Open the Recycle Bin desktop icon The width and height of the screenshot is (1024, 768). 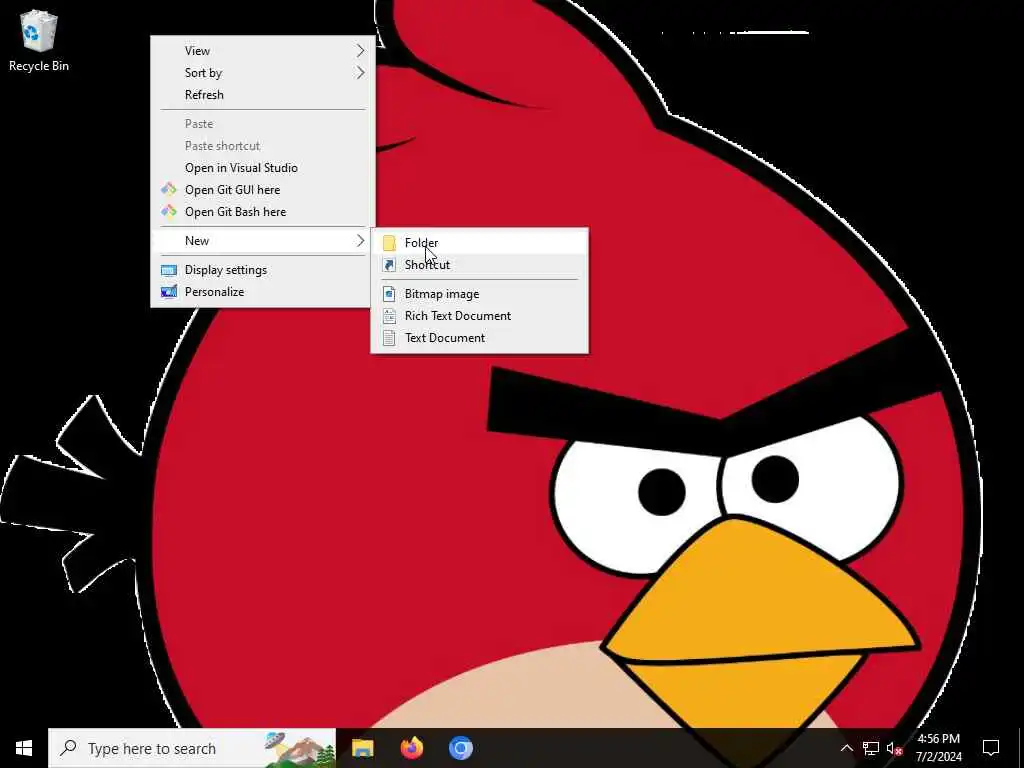(x=39, y=40)
